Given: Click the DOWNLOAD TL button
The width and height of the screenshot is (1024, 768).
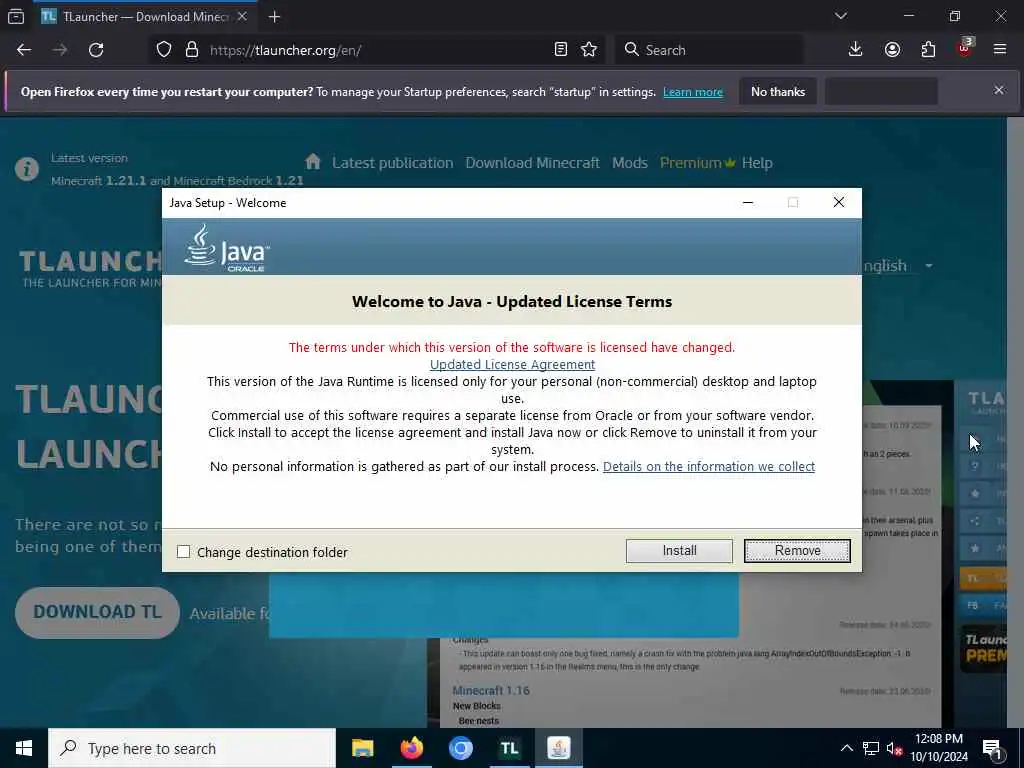Looking at the screenshot, I should click(97, 613).
